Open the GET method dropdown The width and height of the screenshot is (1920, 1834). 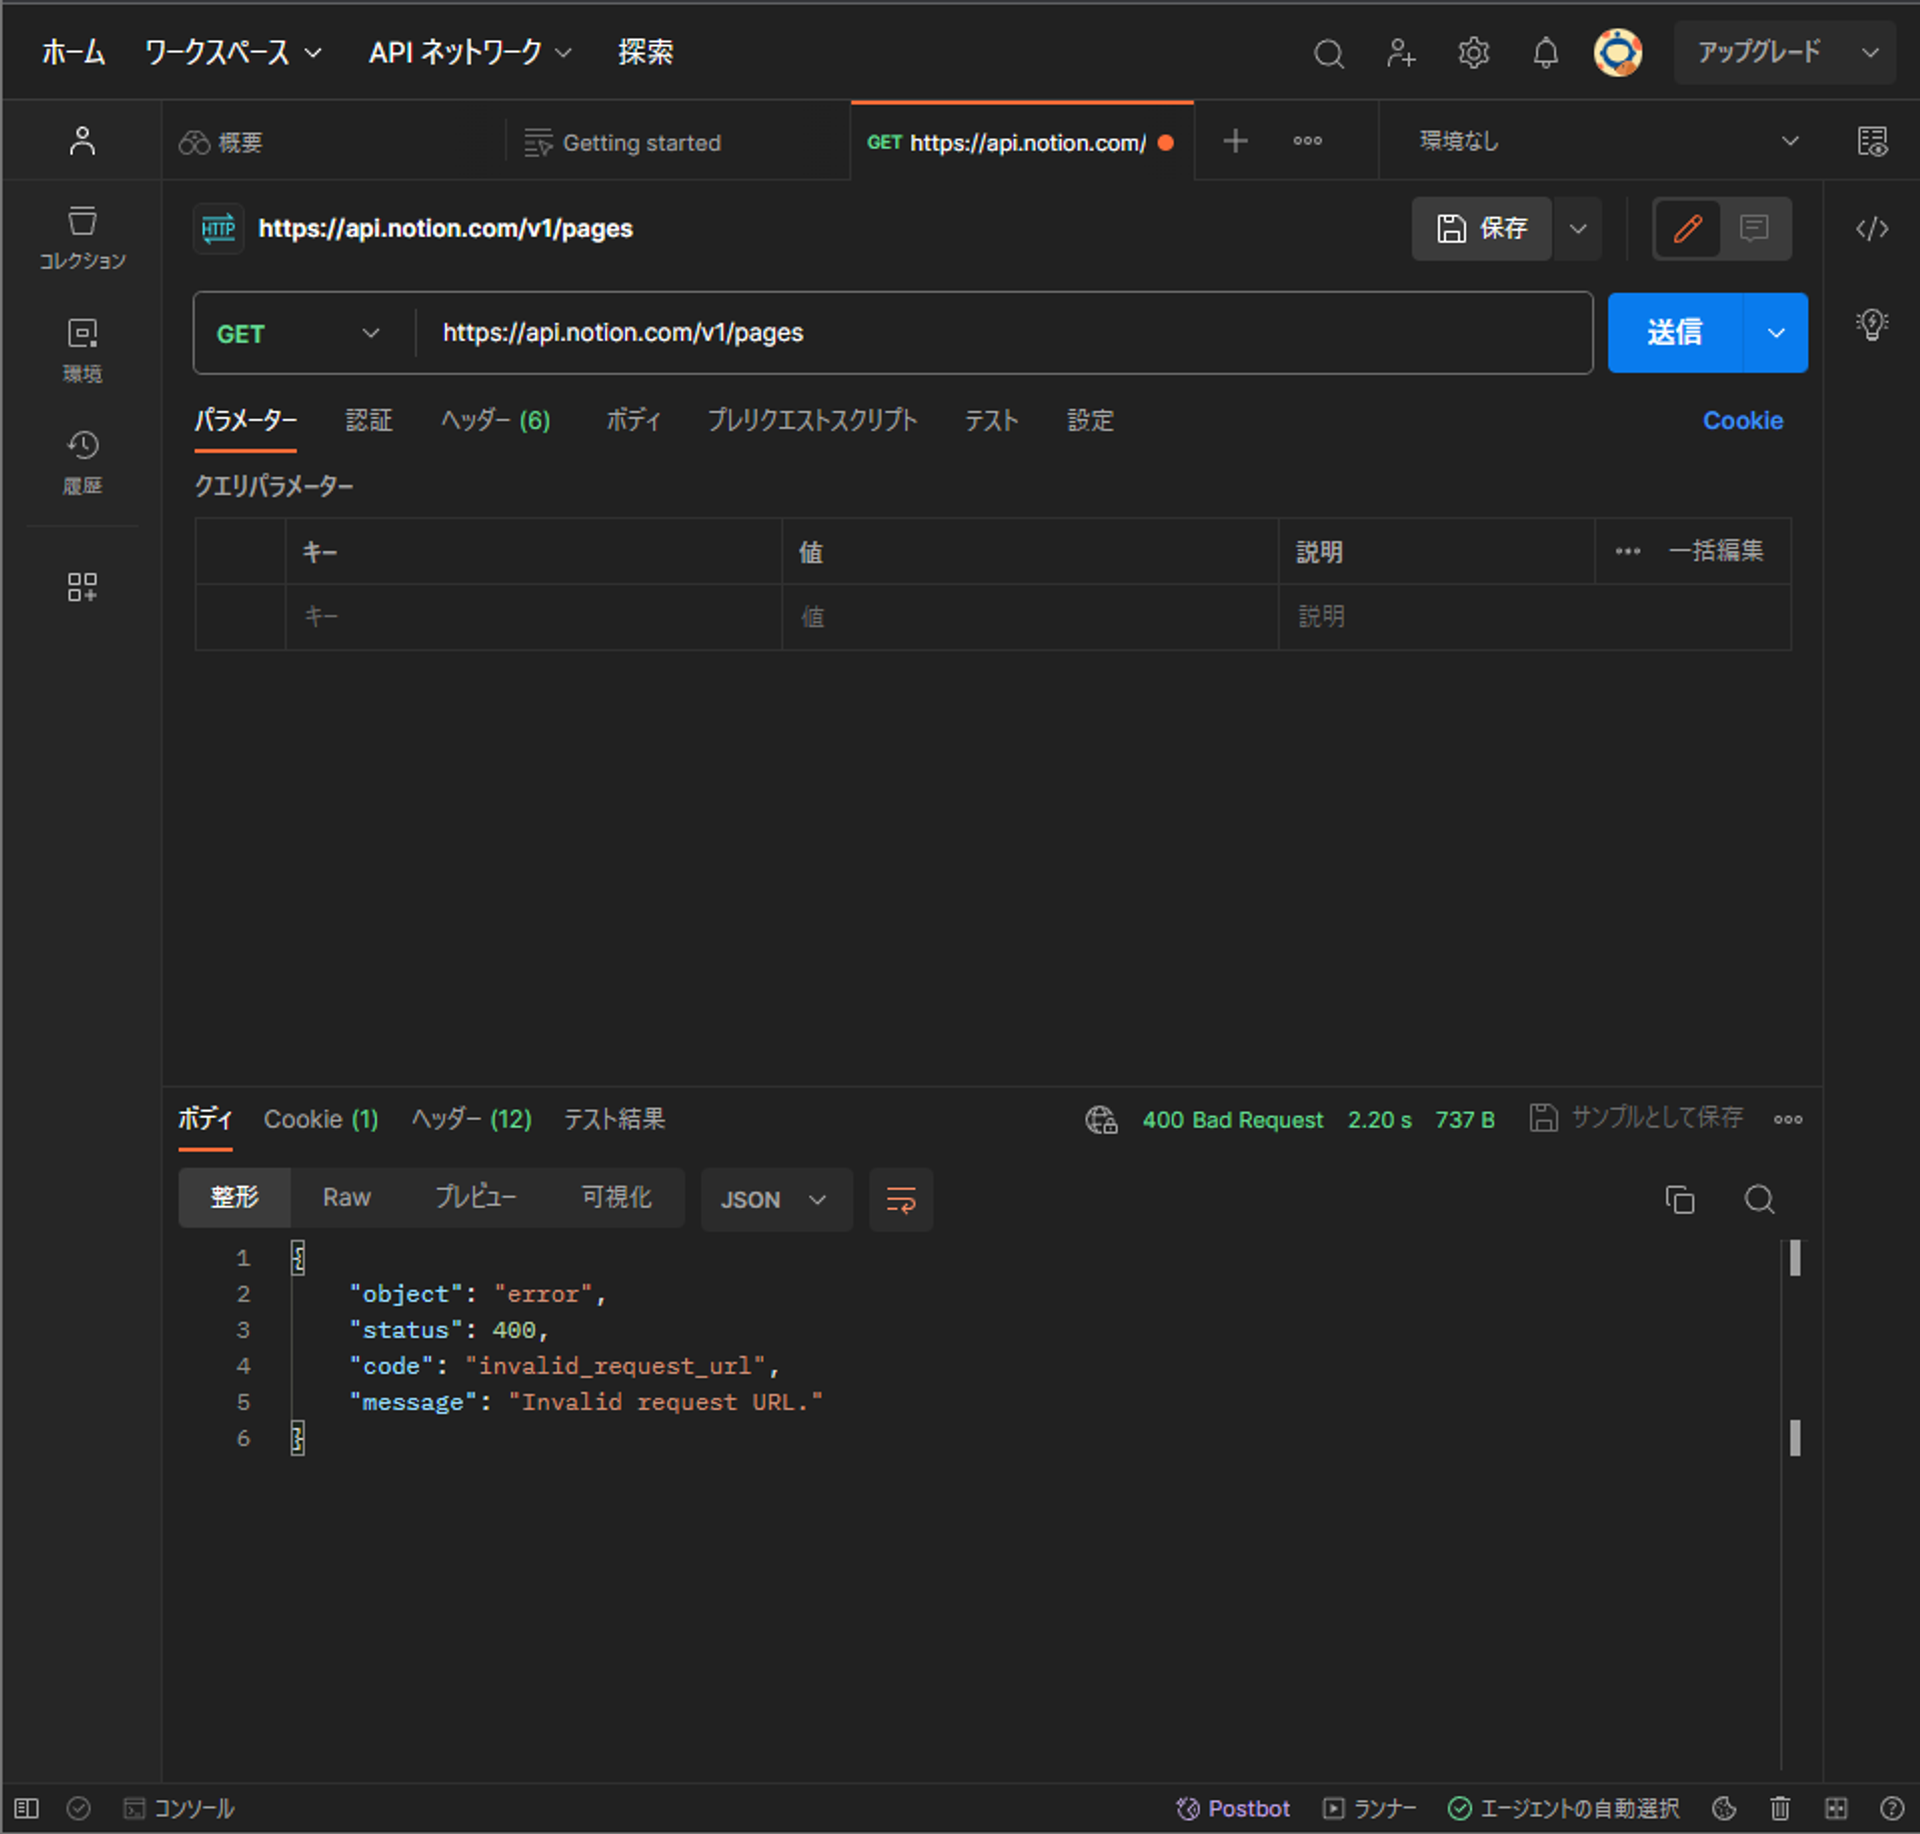pyautogui.click(x=297, y=333)
